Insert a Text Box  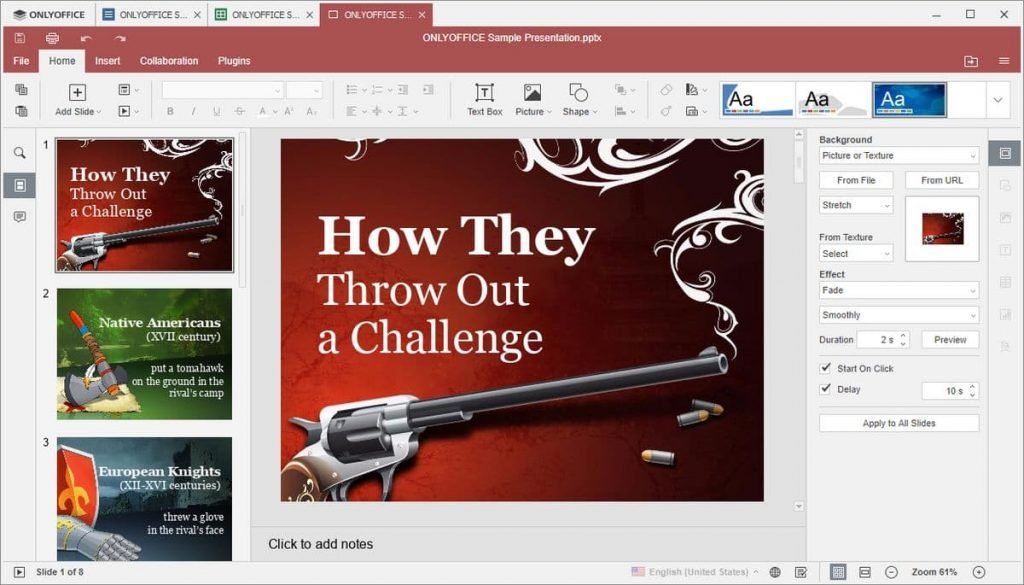click(484, 99)
